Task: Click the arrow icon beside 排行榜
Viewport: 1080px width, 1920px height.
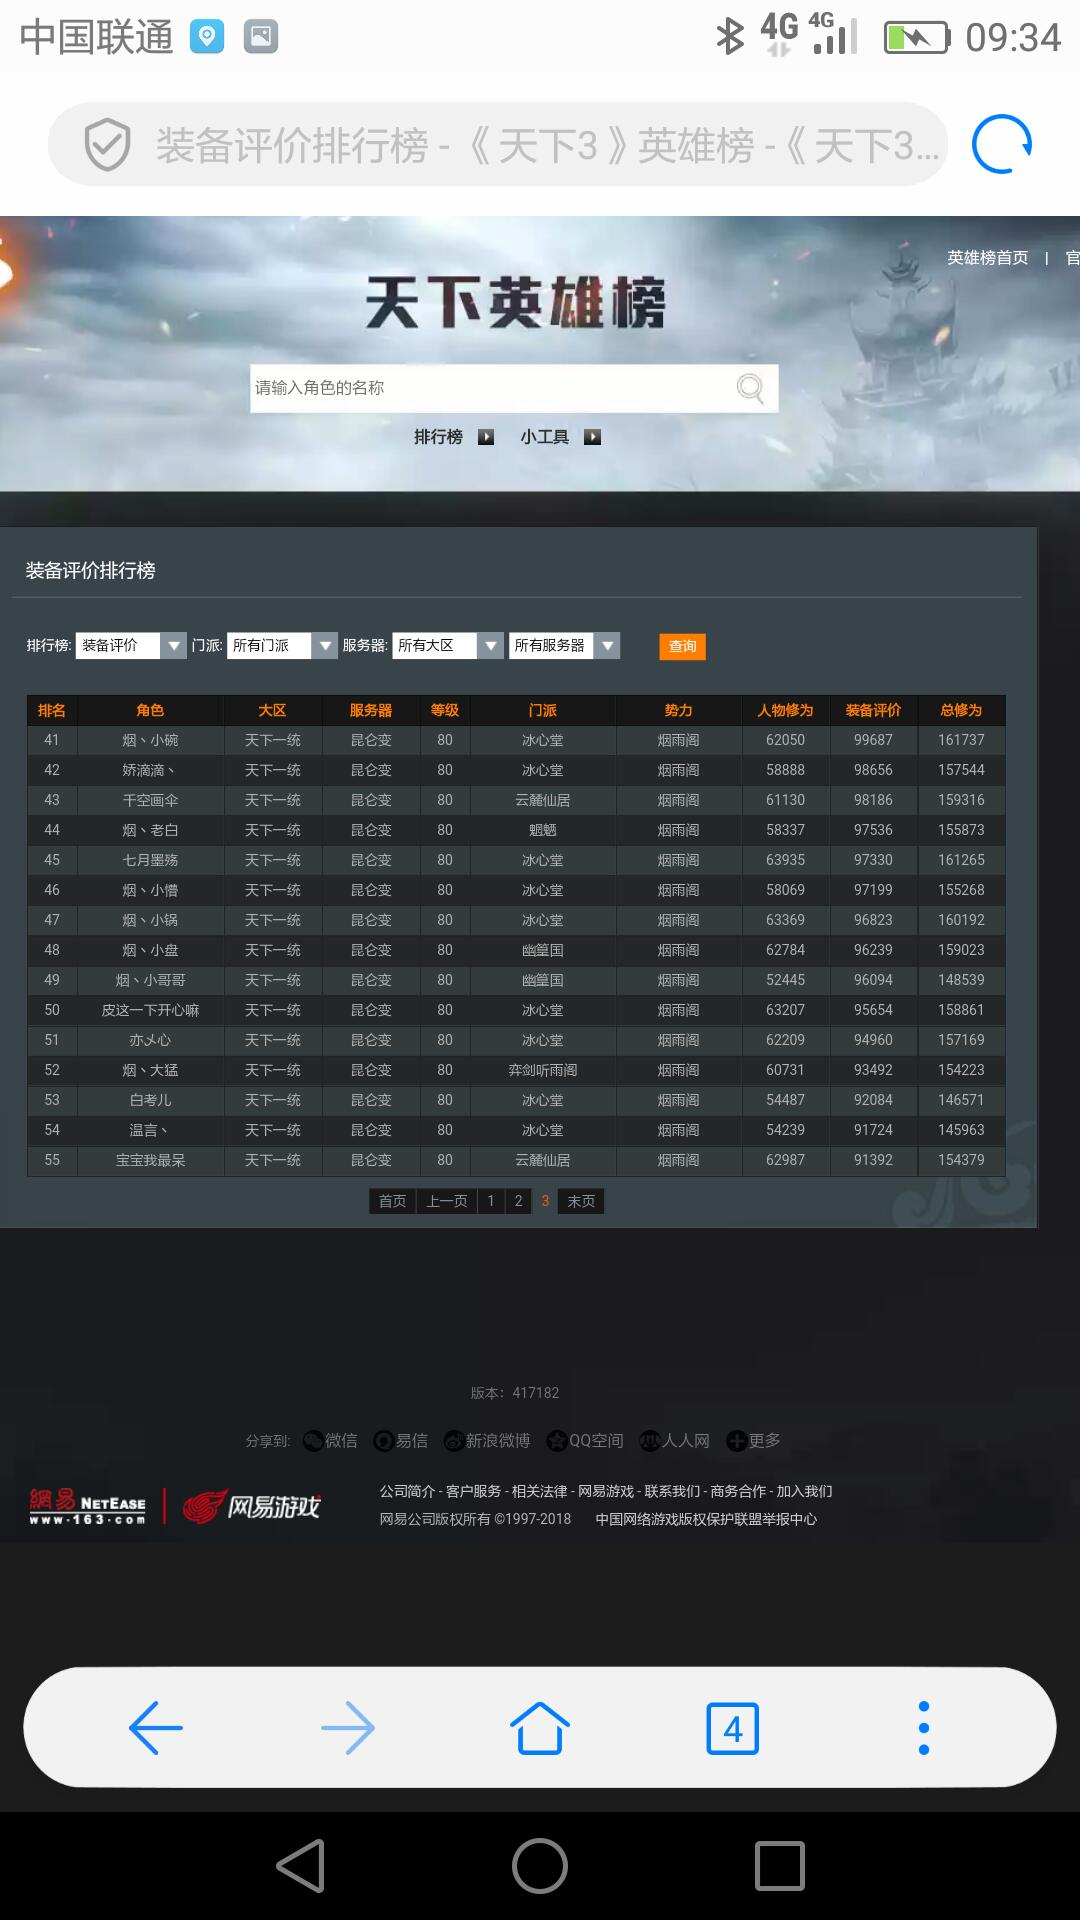Action: coord(486,437)
